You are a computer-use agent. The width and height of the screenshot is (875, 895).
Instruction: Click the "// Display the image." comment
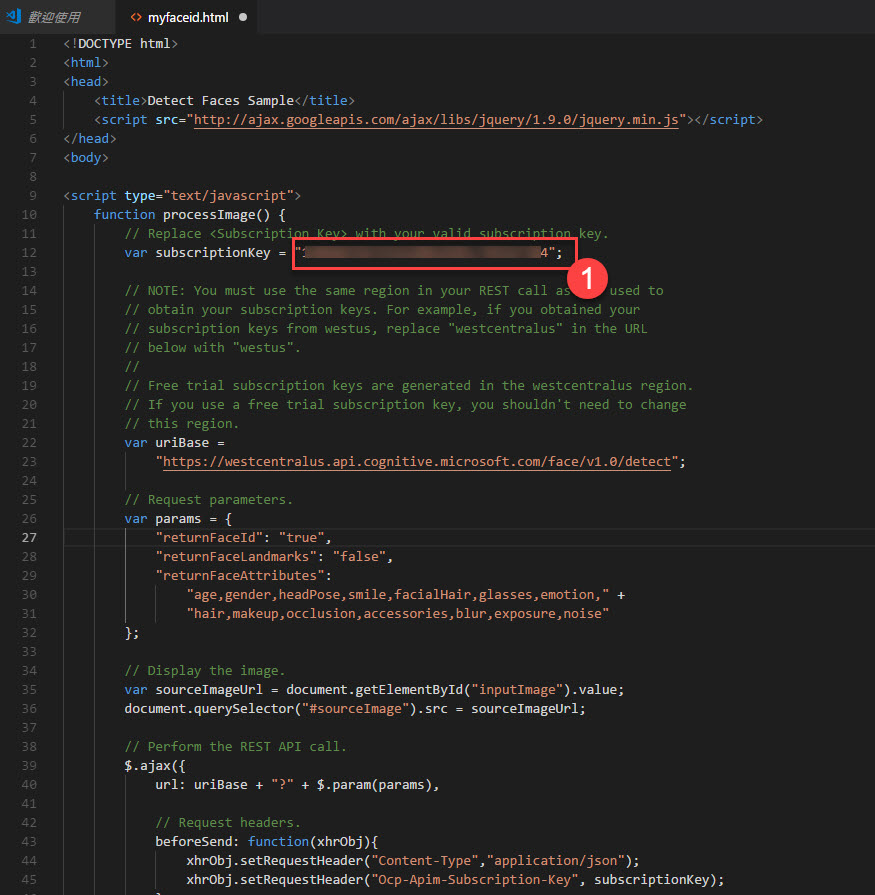pos(205,671)
